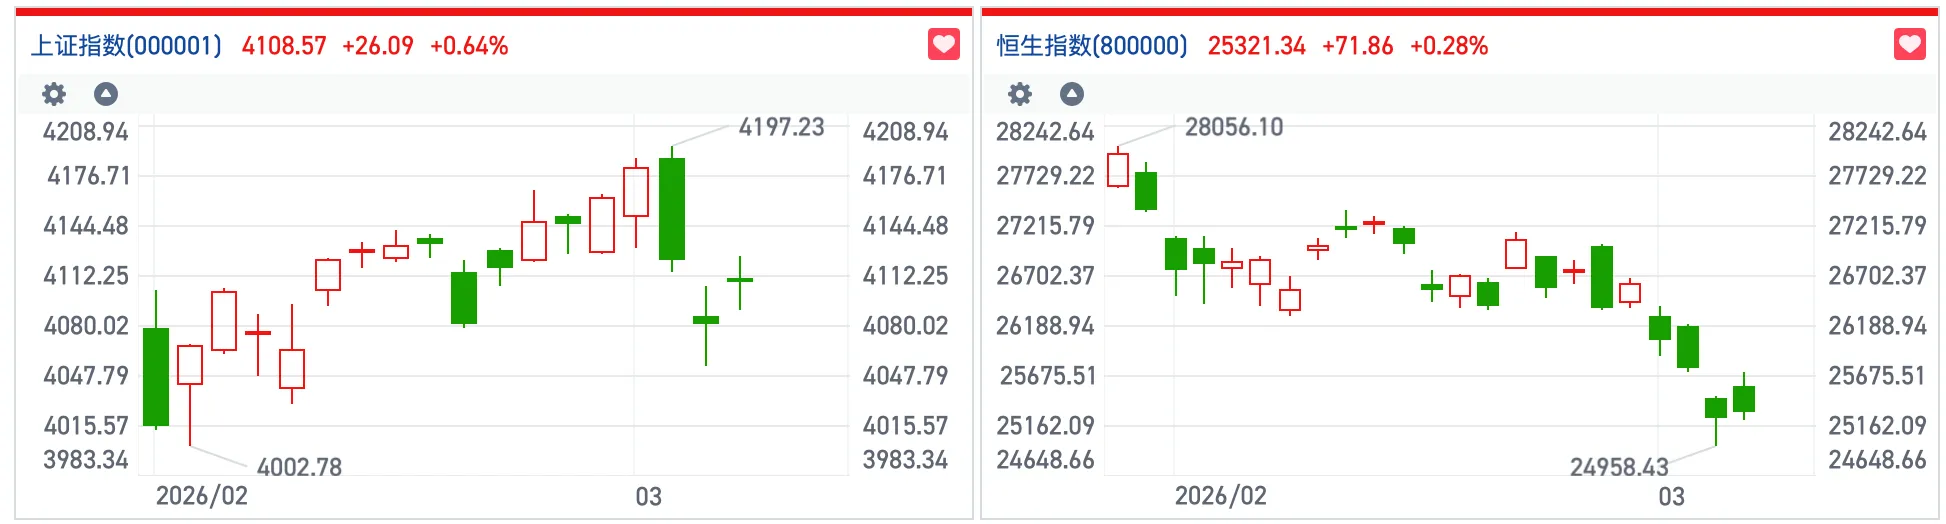Collapse the 上证指数 chart with arrow icon

point(106,94)
